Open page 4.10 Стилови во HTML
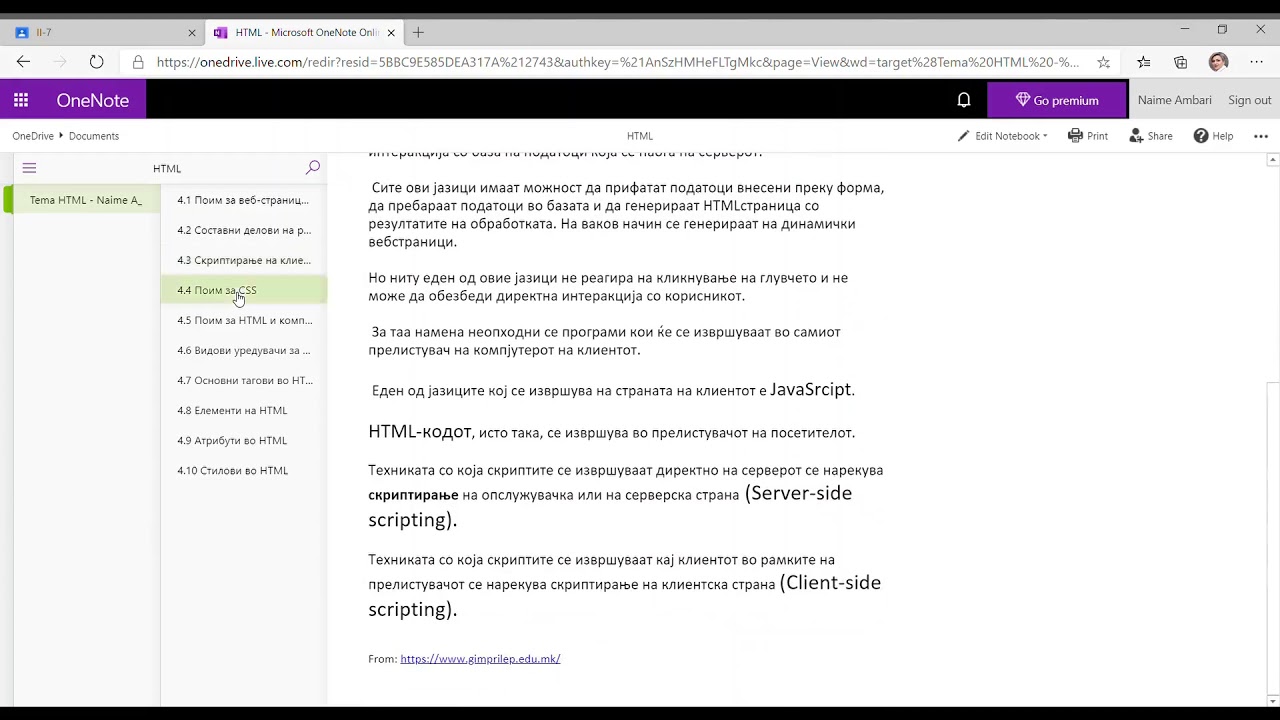The height and width of the screenshot is (720, 1280). click(x=243, y=470)
